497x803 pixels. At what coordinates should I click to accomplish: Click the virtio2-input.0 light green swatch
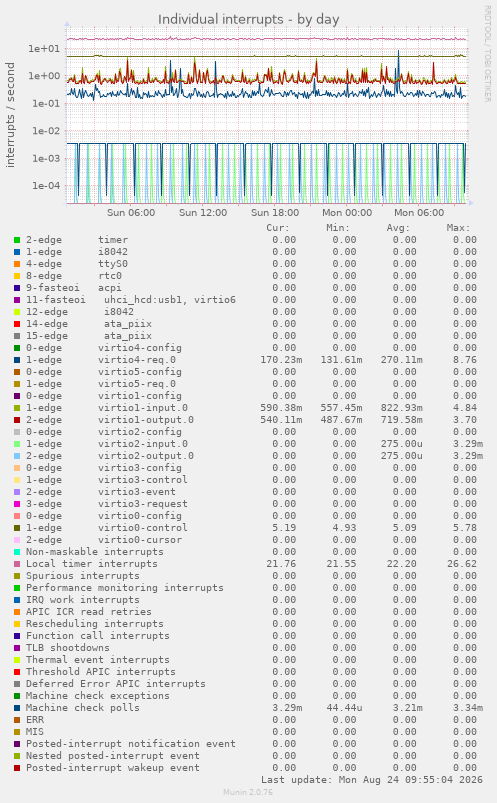click(17, 444)
